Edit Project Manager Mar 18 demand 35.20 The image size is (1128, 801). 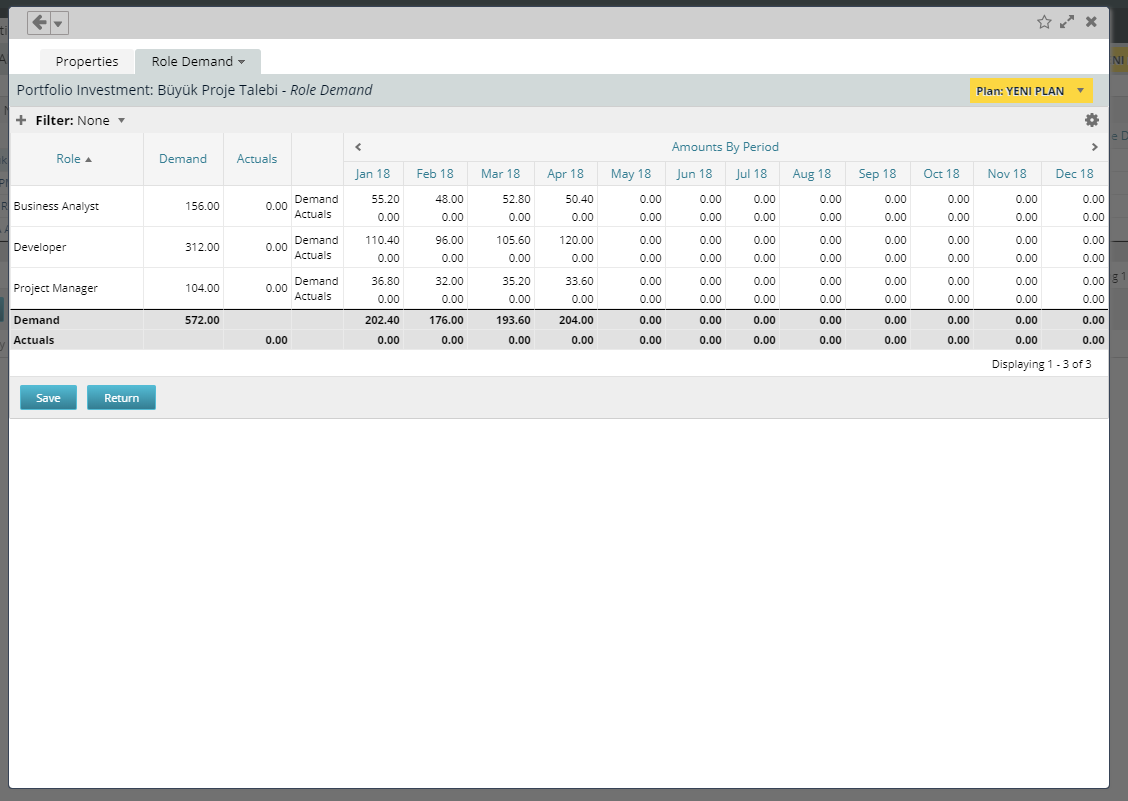516,281
